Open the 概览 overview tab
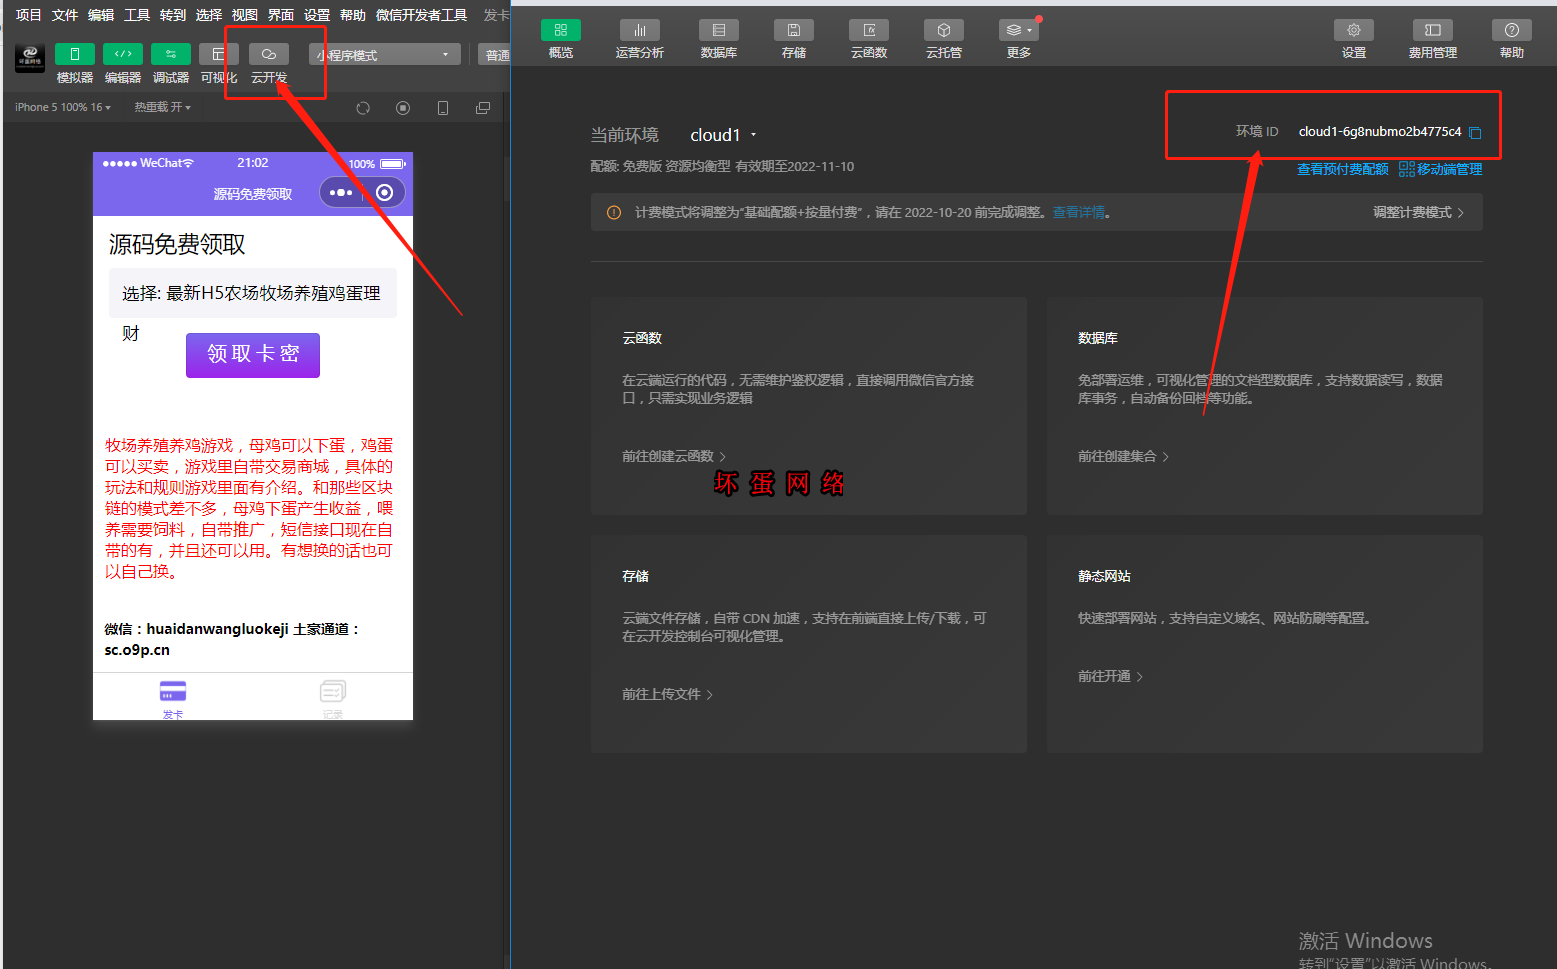This screenshot has width=1557, height=969. pos(561,40)
